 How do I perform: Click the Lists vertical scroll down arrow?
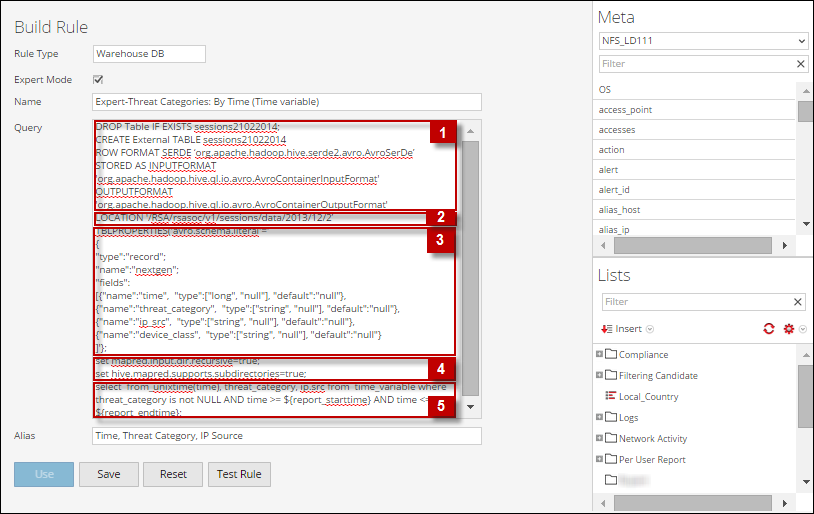(806, 482)
